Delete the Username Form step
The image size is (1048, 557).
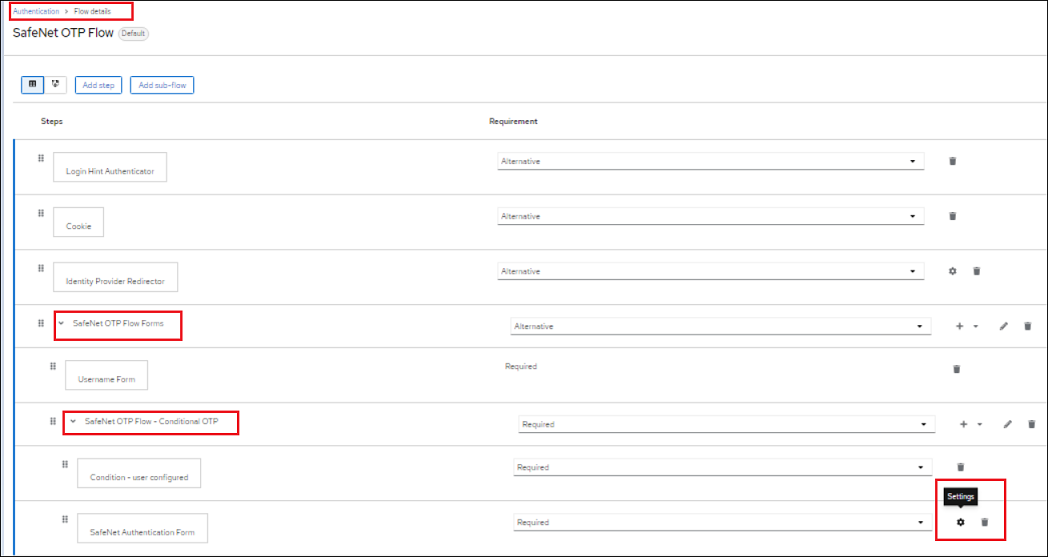click(x=956, y=369)
